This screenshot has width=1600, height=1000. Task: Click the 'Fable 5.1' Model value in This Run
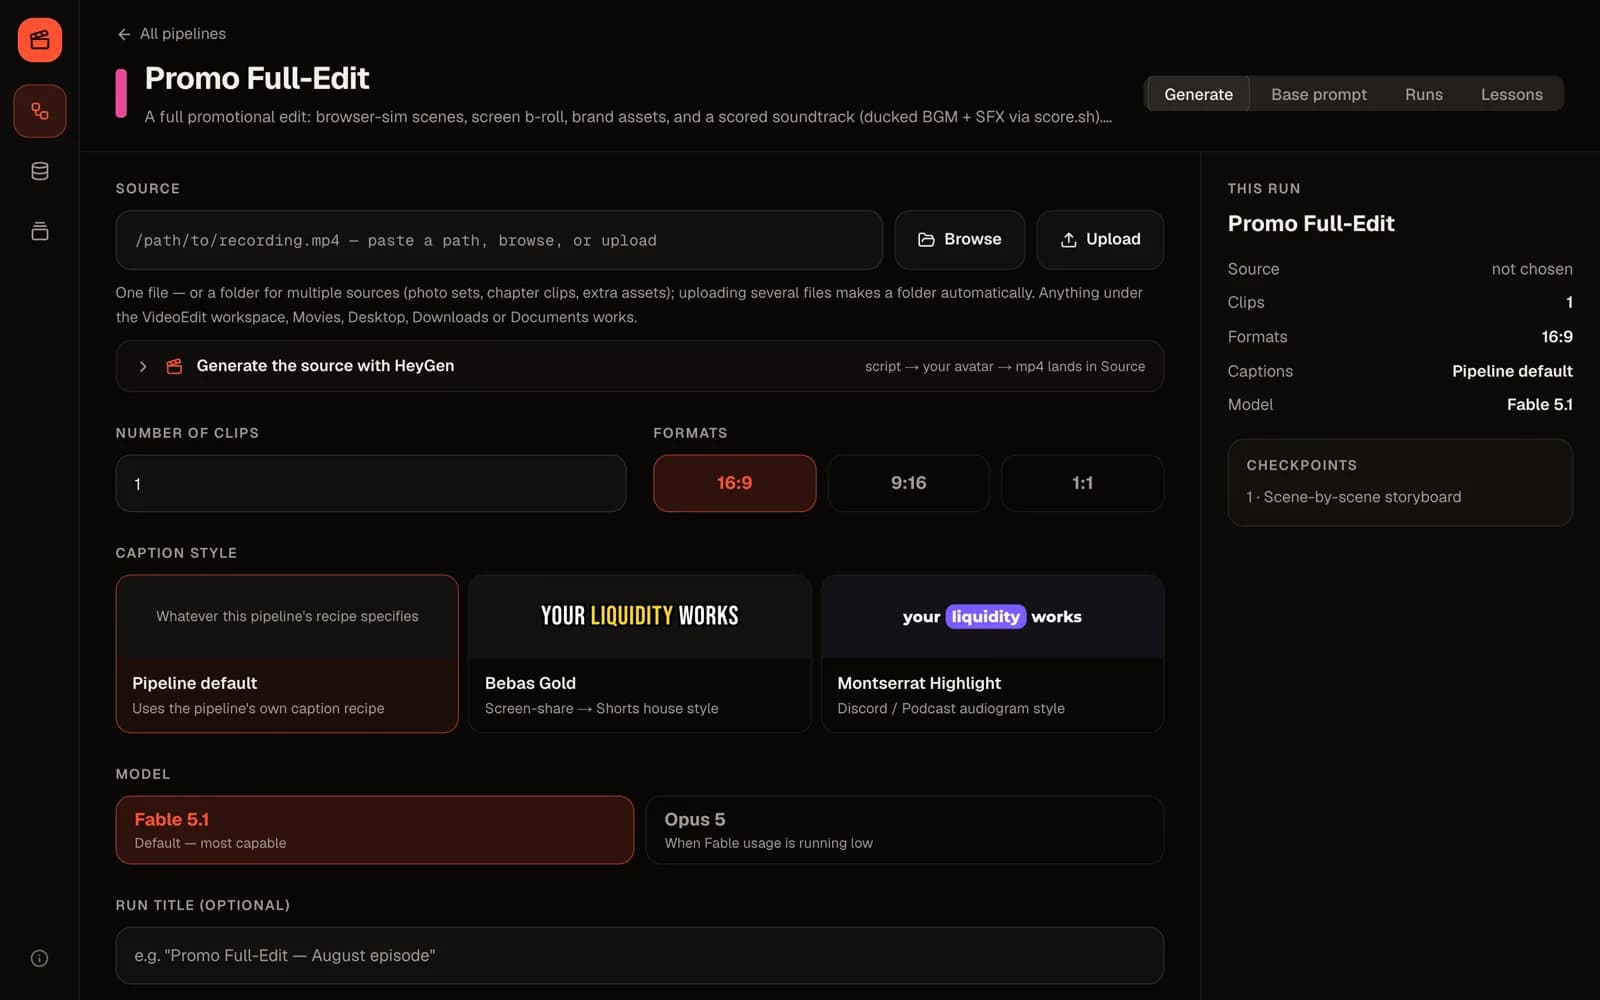tap(1539, 404)
